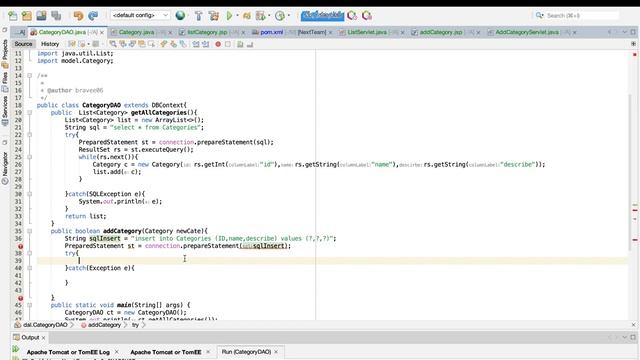Click the vertical scrollbar of the editor
640x360 pixels.
coord(629,171)
